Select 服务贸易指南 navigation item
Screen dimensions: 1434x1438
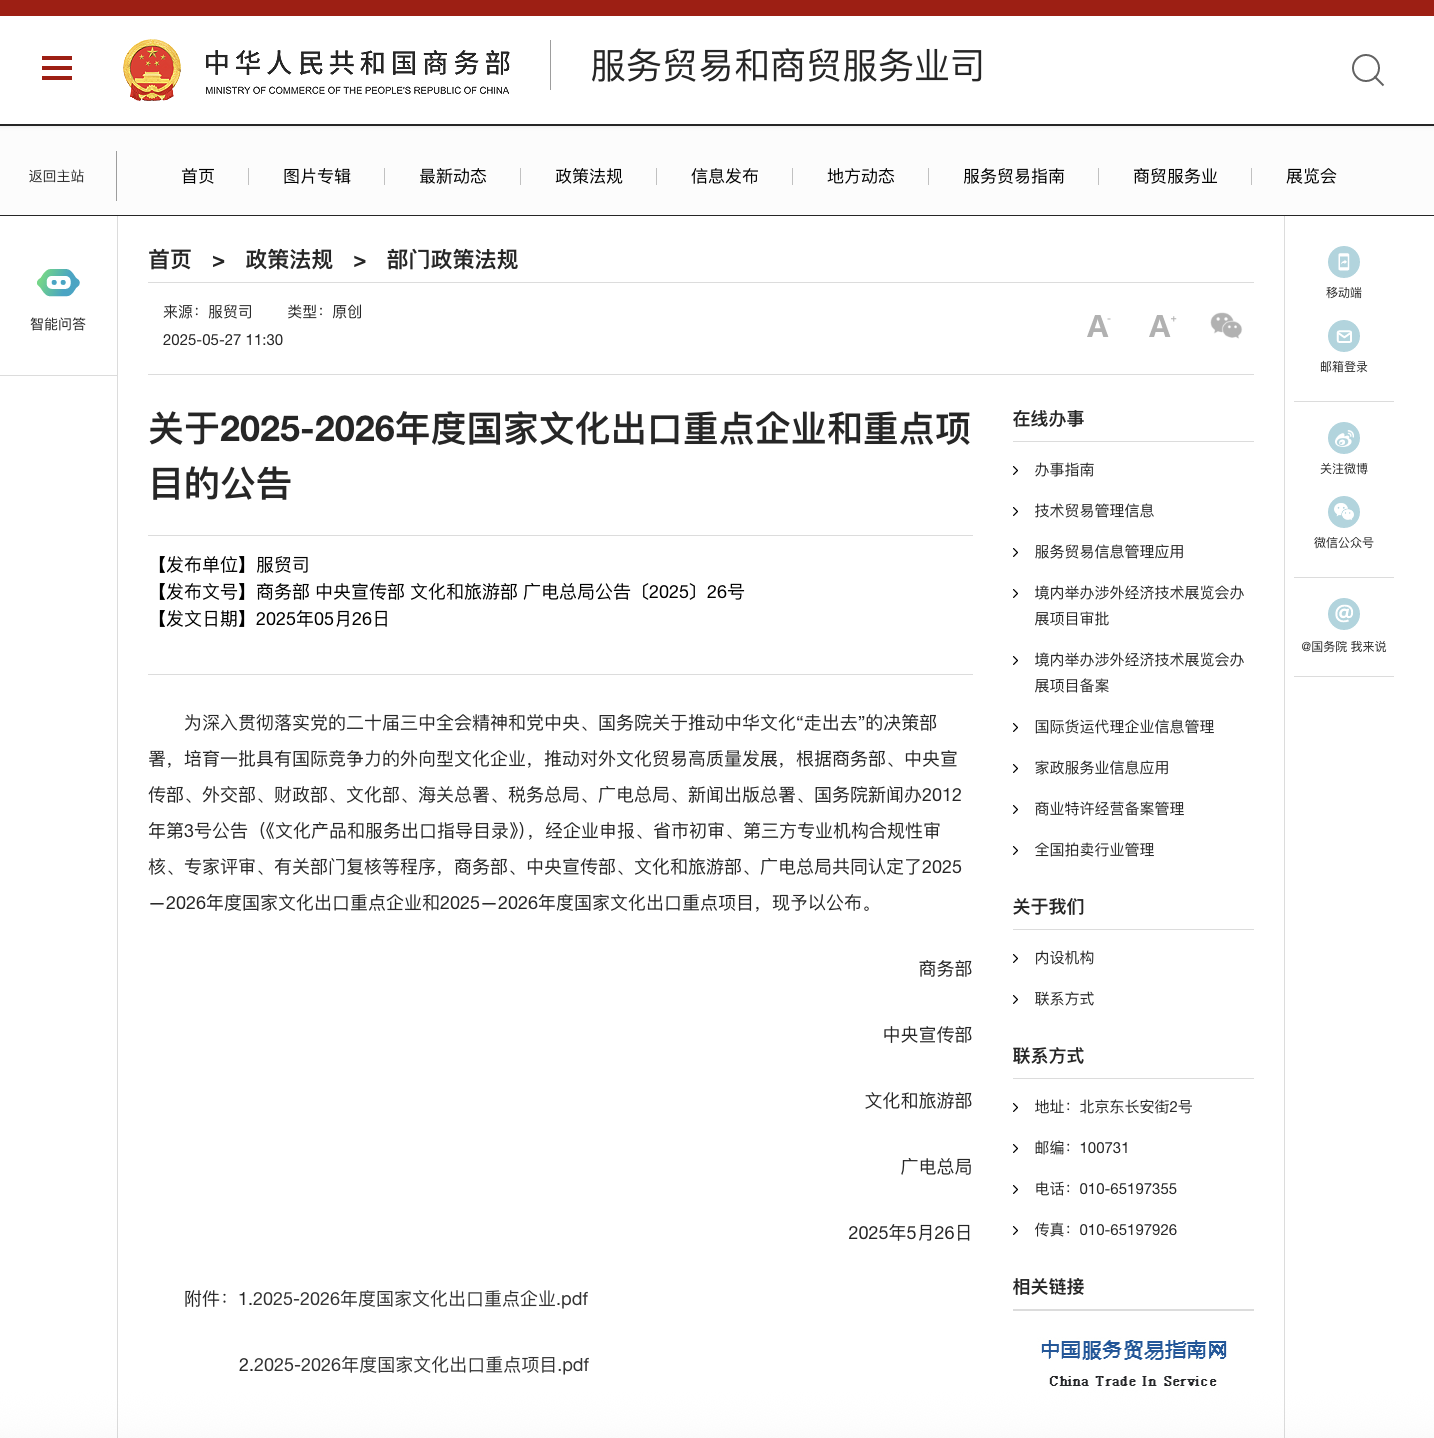(1013, 176)
